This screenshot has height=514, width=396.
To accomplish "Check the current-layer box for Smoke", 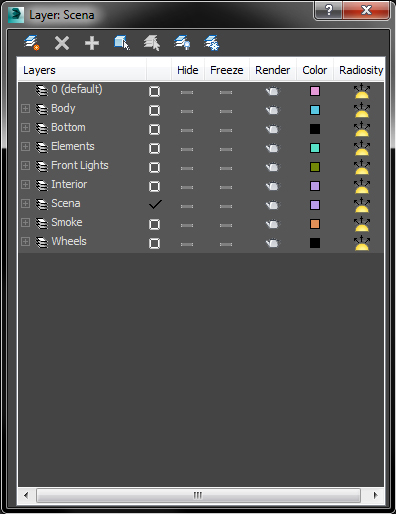I will click(154, 224).
